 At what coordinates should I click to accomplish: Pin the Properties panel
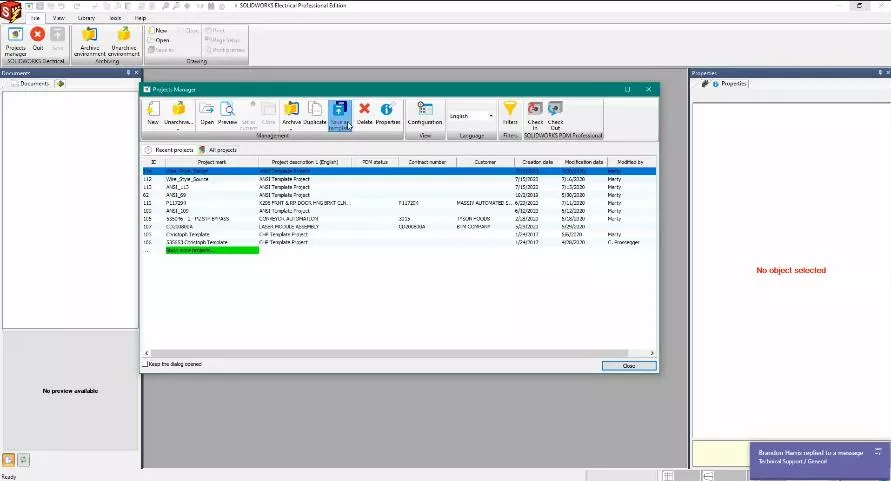point(880,73)
